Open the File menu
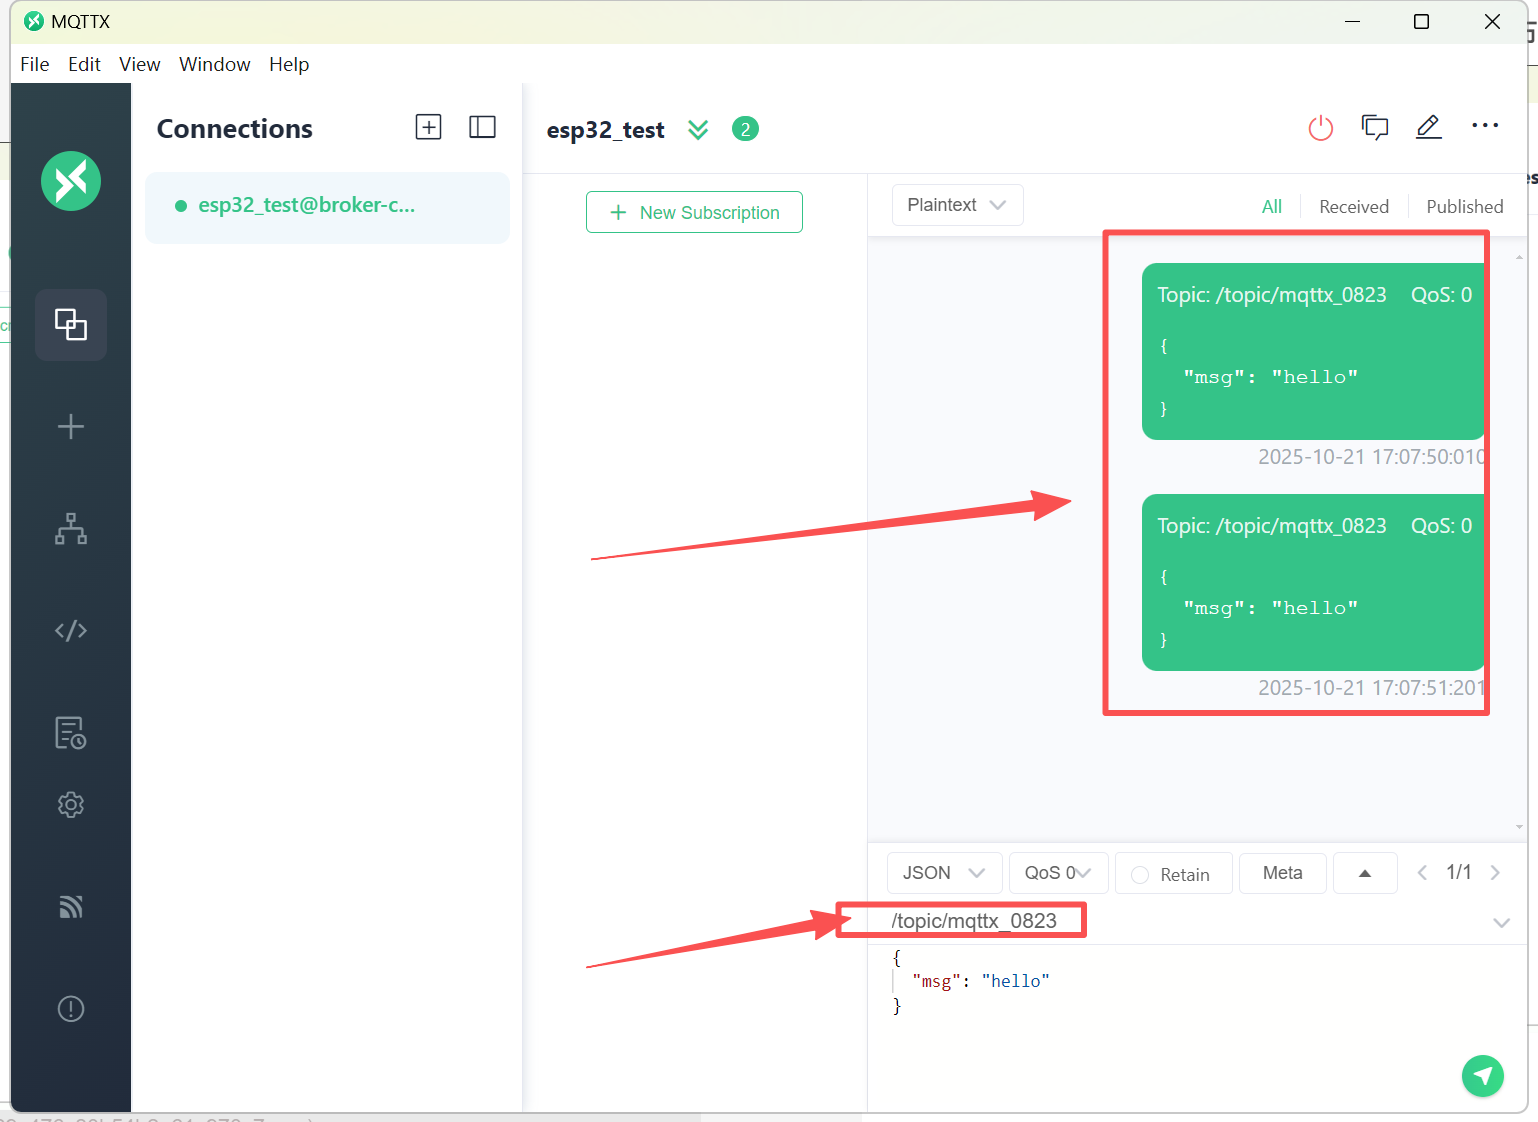 (35, 64)
